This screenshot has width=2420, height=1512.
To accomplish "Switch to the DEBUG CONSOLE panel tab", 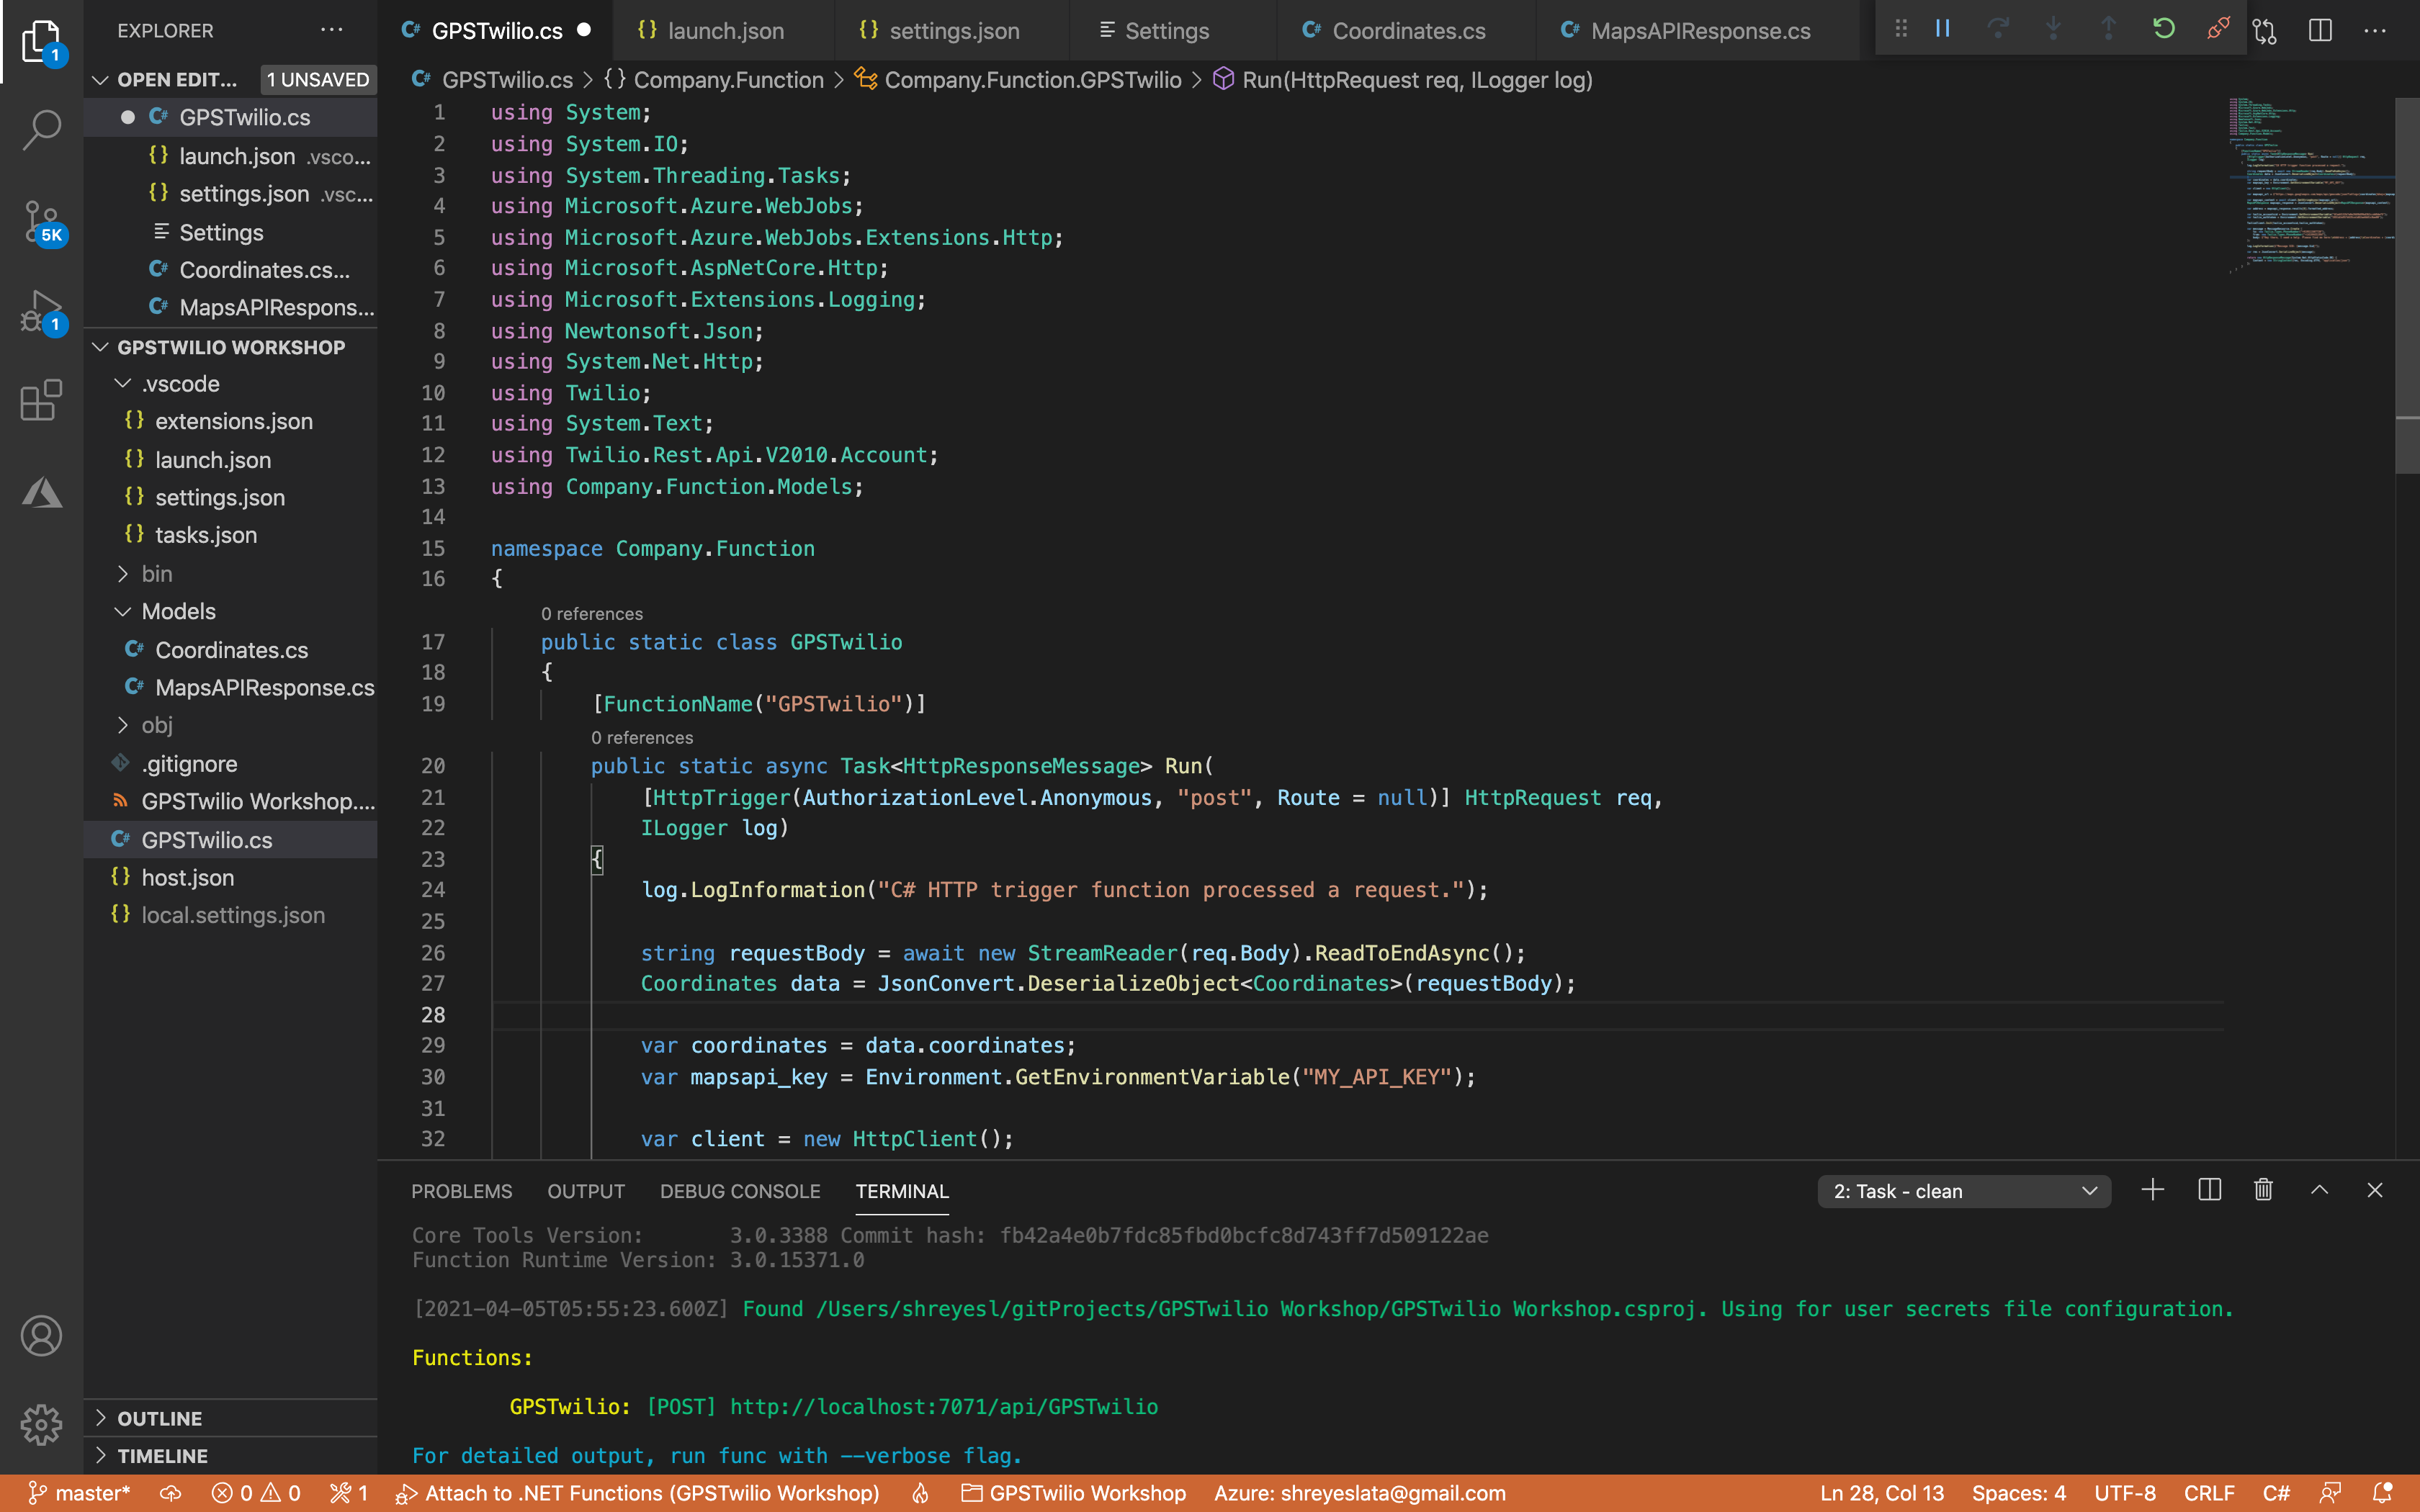I will [x=739, y=1191].
